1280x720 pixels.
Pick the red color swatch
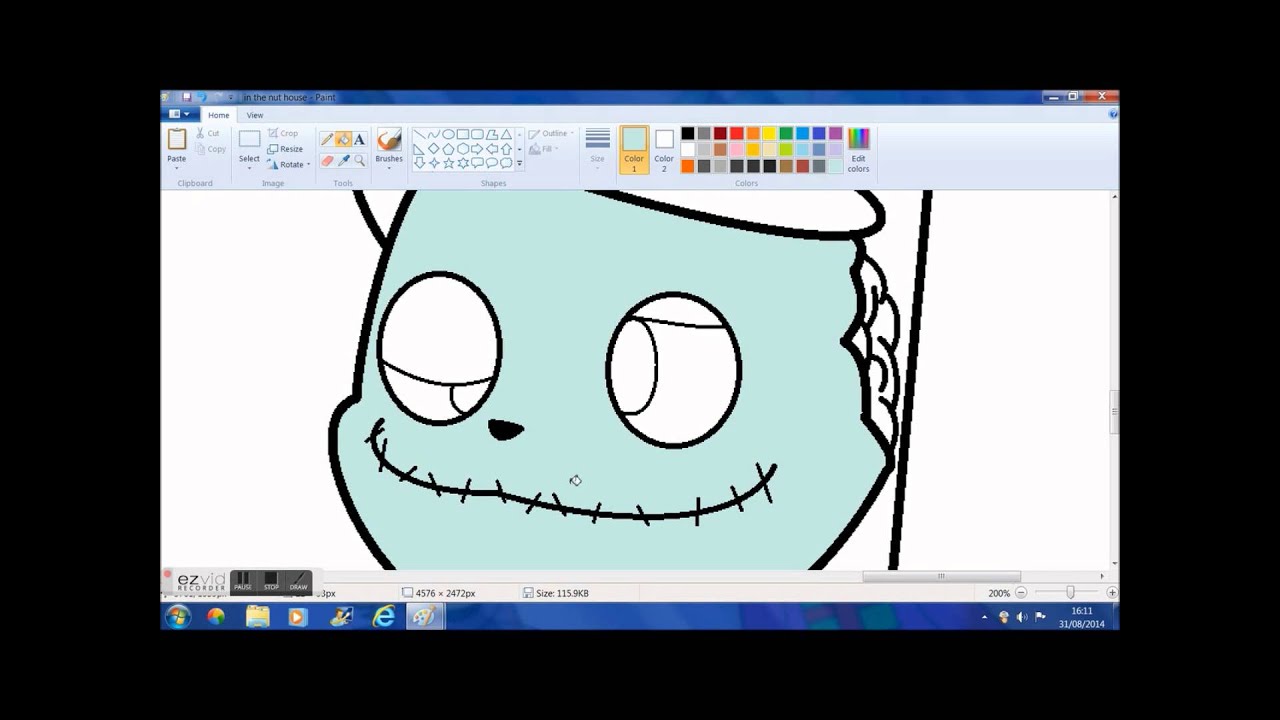pos(737,133)
